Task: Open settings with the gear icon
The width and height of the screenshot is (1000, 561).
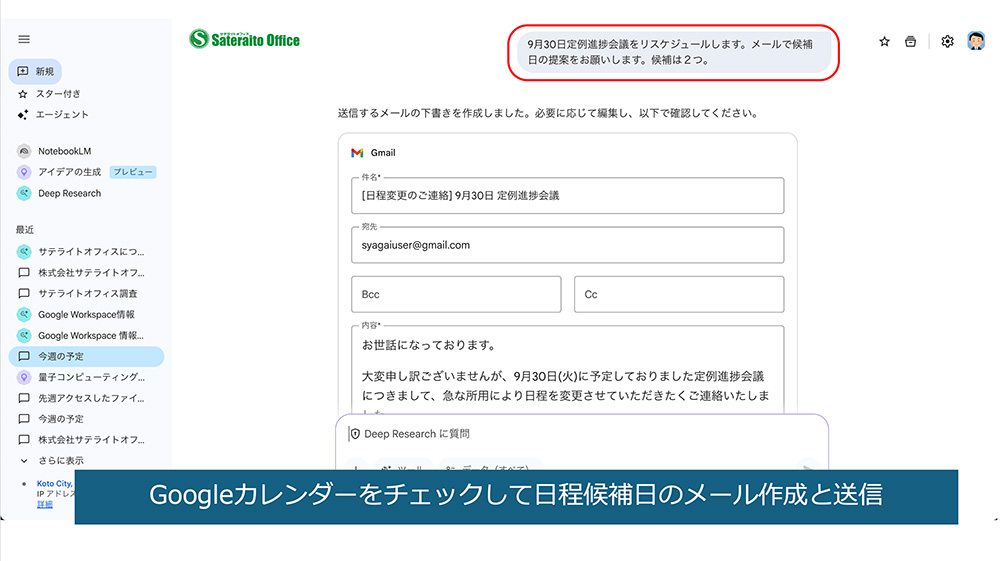Action: pyautogui.click(x=948, y=42)
